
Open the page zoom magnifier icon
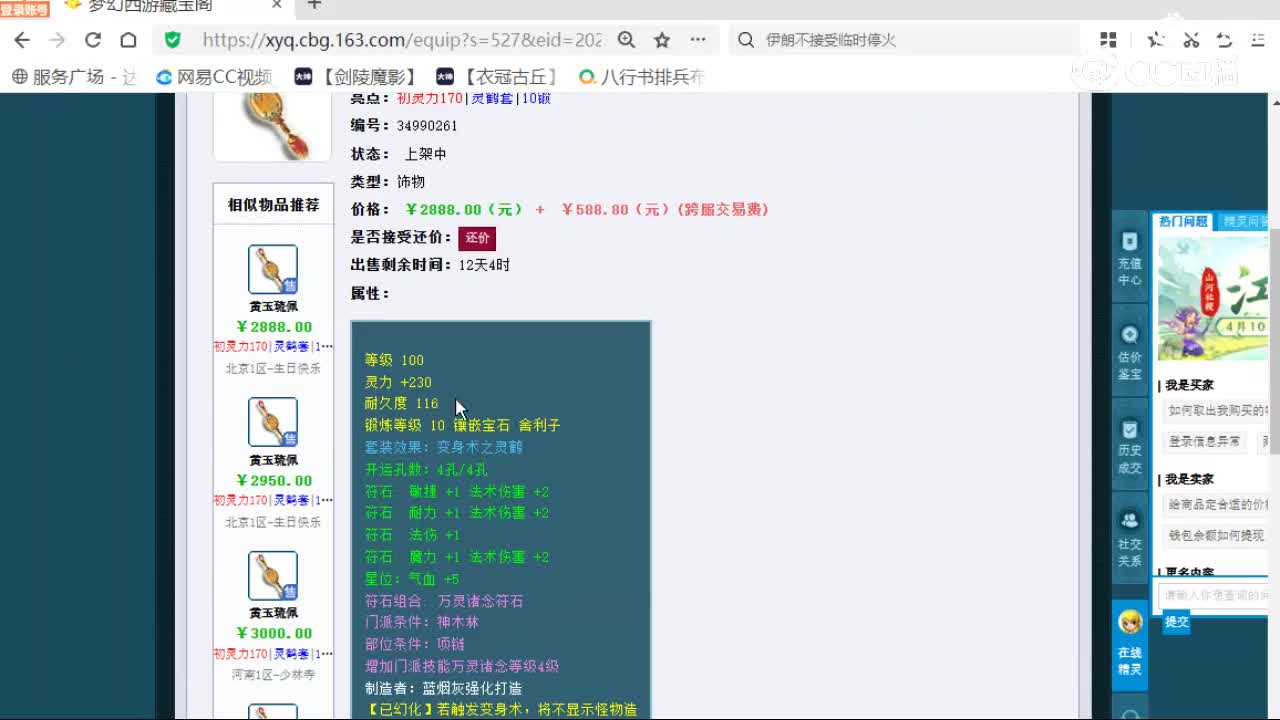pyautogui.click(x=626, y=40)
